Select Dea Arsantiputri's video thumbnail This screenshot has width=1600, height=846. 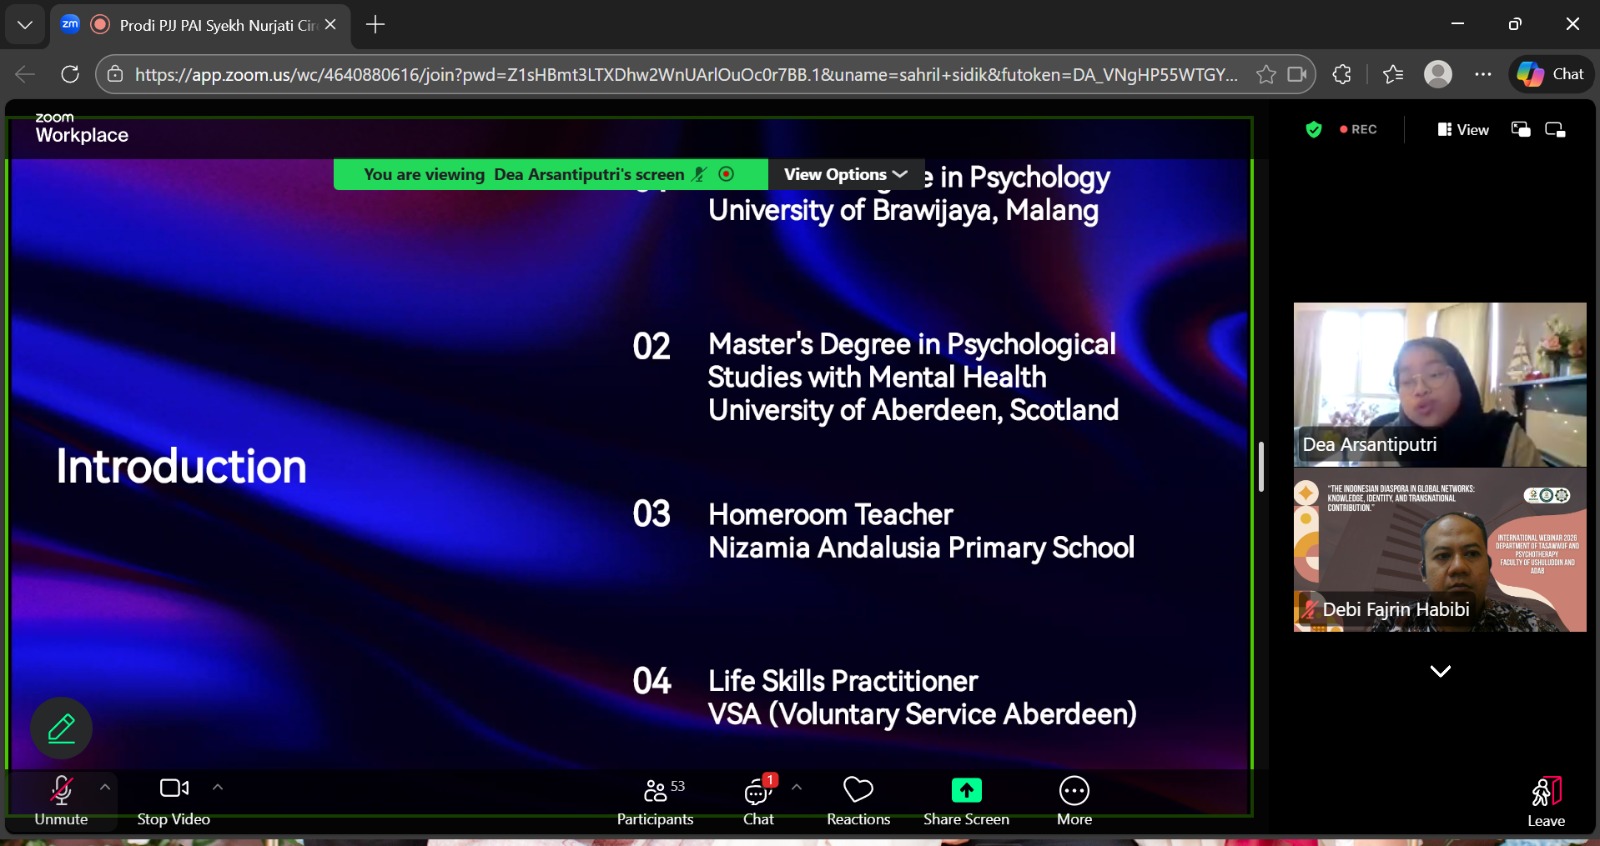point(1439,384)
